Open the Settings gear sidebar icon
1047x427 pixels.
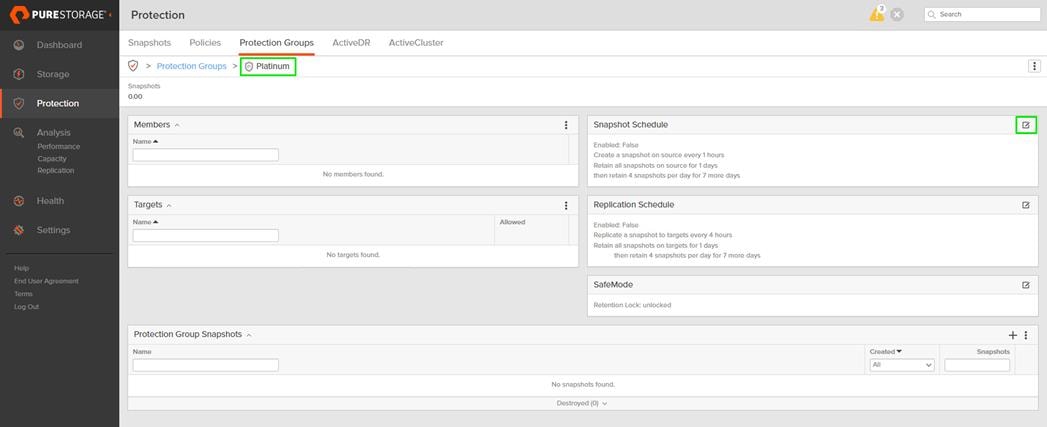point(19,230)
